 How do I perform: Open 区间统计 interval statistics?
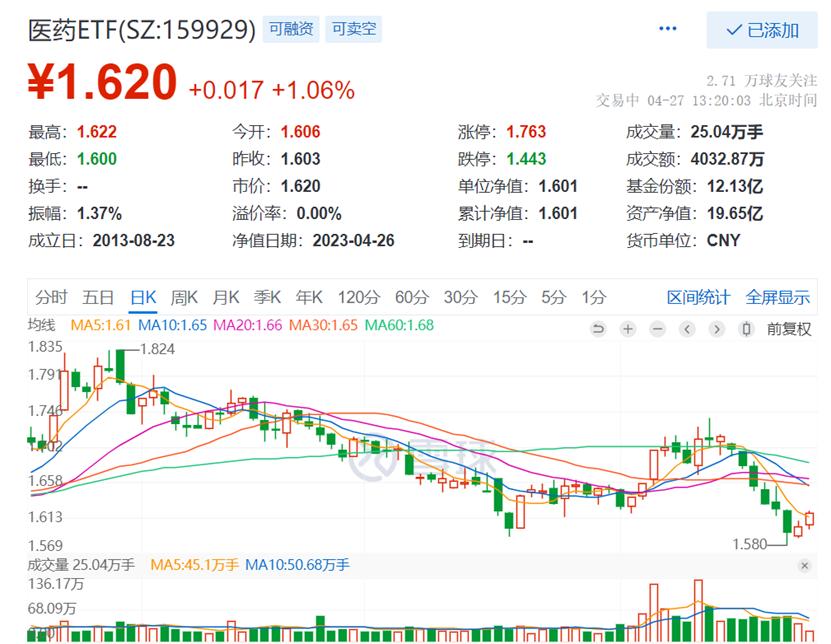point(699,297)
